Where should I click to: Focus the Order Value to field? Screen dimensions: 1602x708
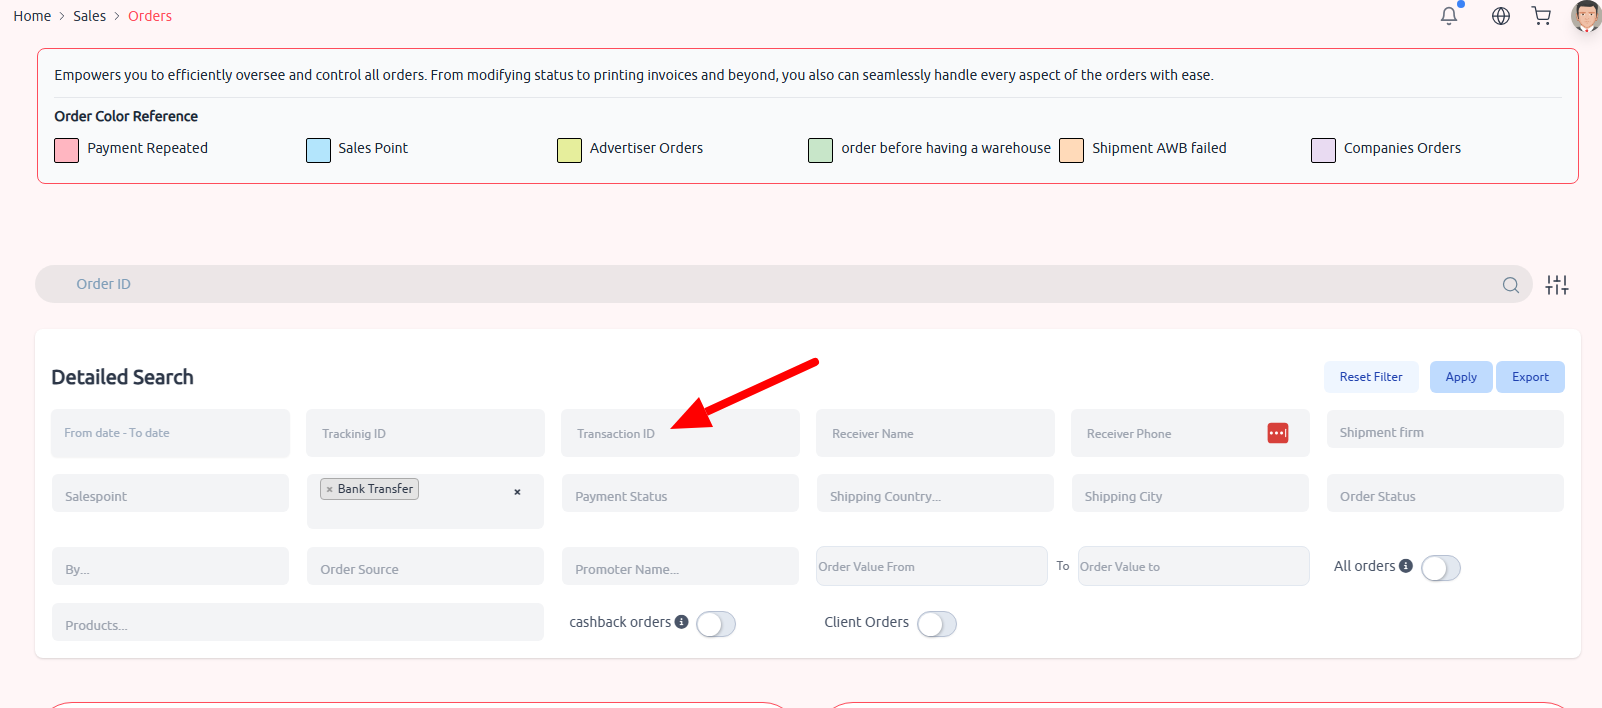coord(1194,566)
